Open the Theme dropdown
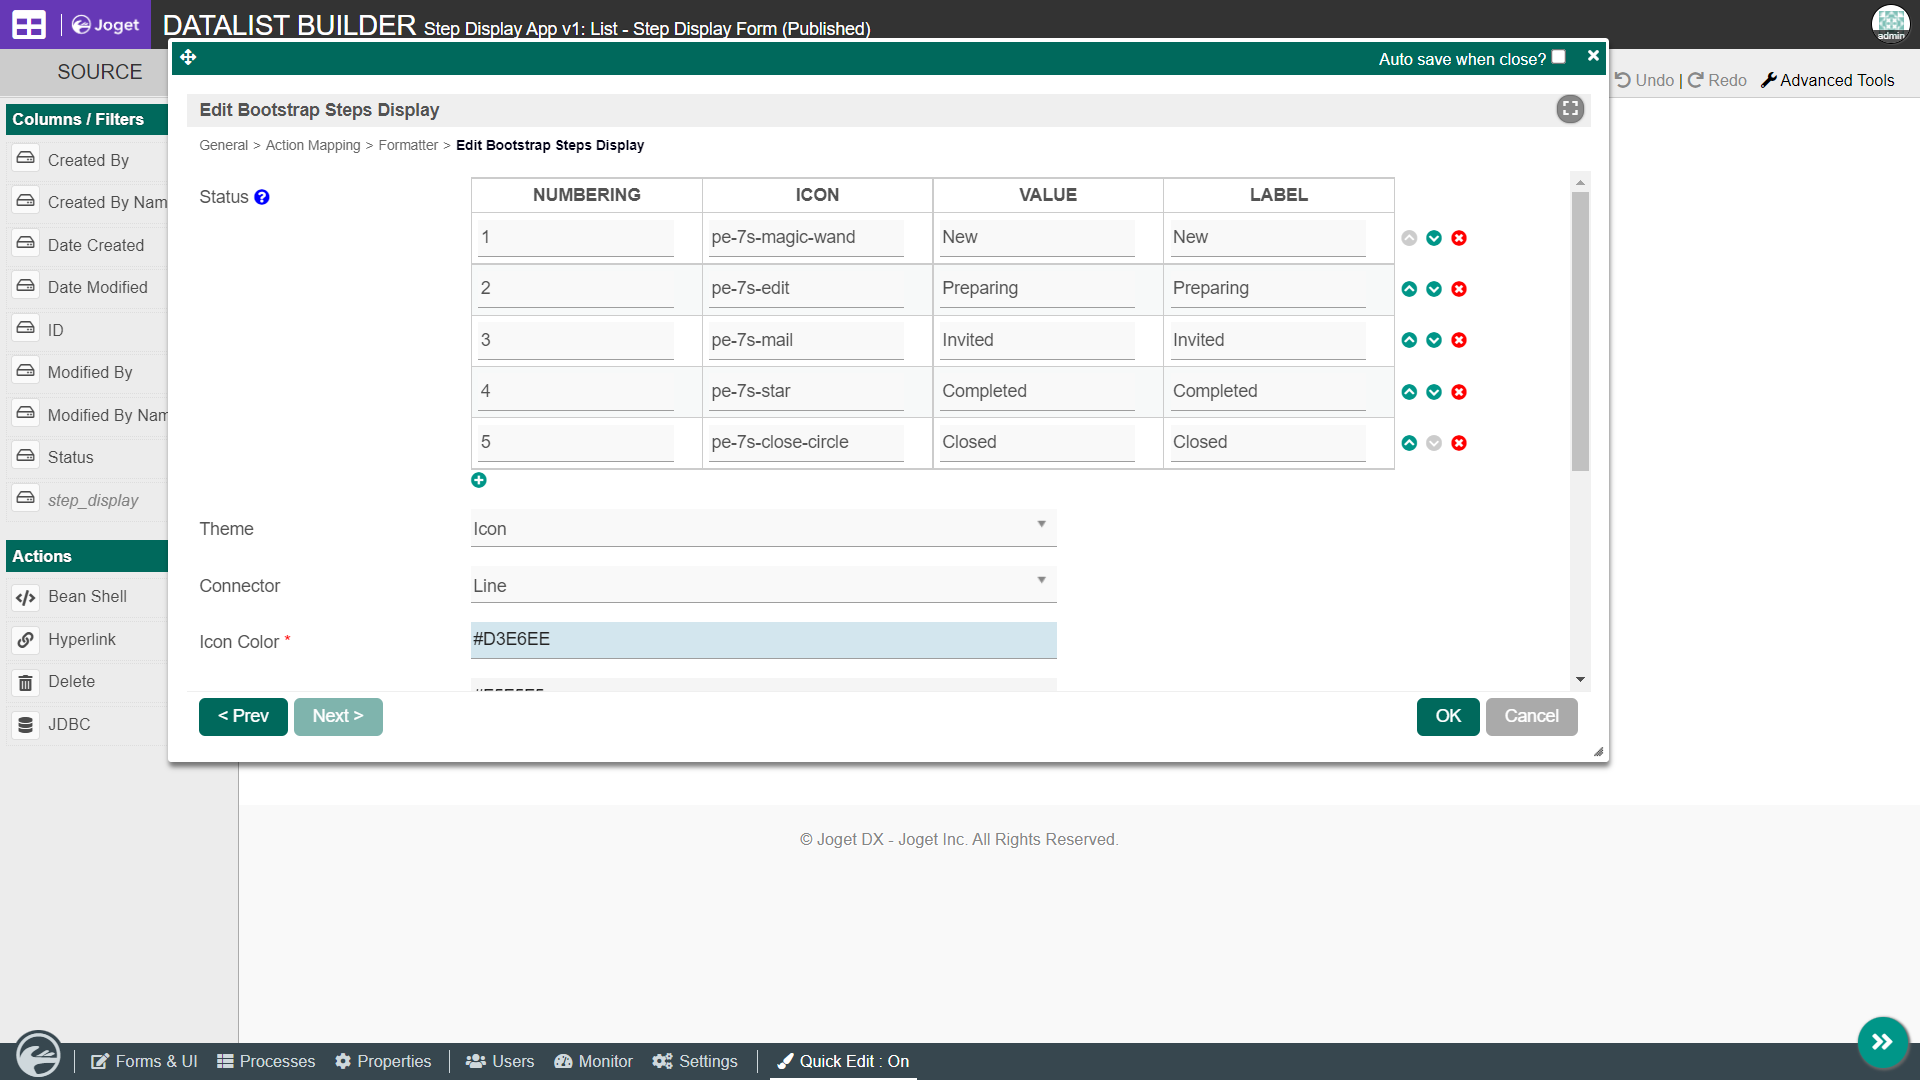 (x=763, y=529)
